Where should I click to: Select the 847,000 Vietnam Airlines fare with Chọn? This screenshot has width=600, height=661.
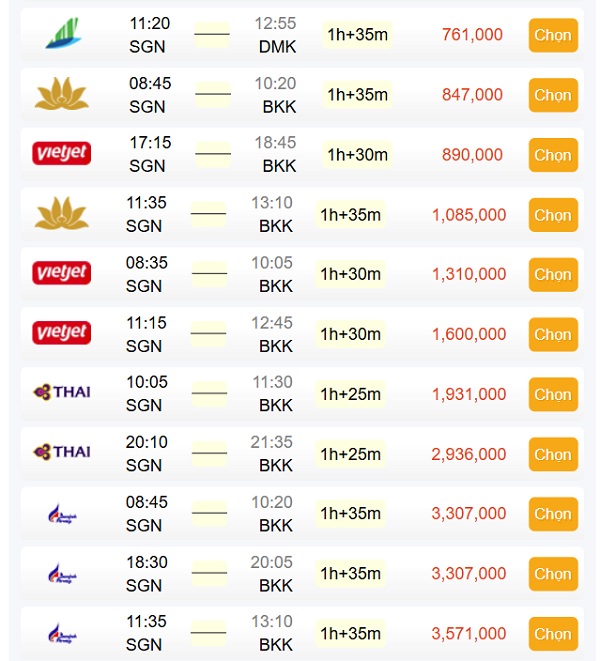tap(552, 95)
